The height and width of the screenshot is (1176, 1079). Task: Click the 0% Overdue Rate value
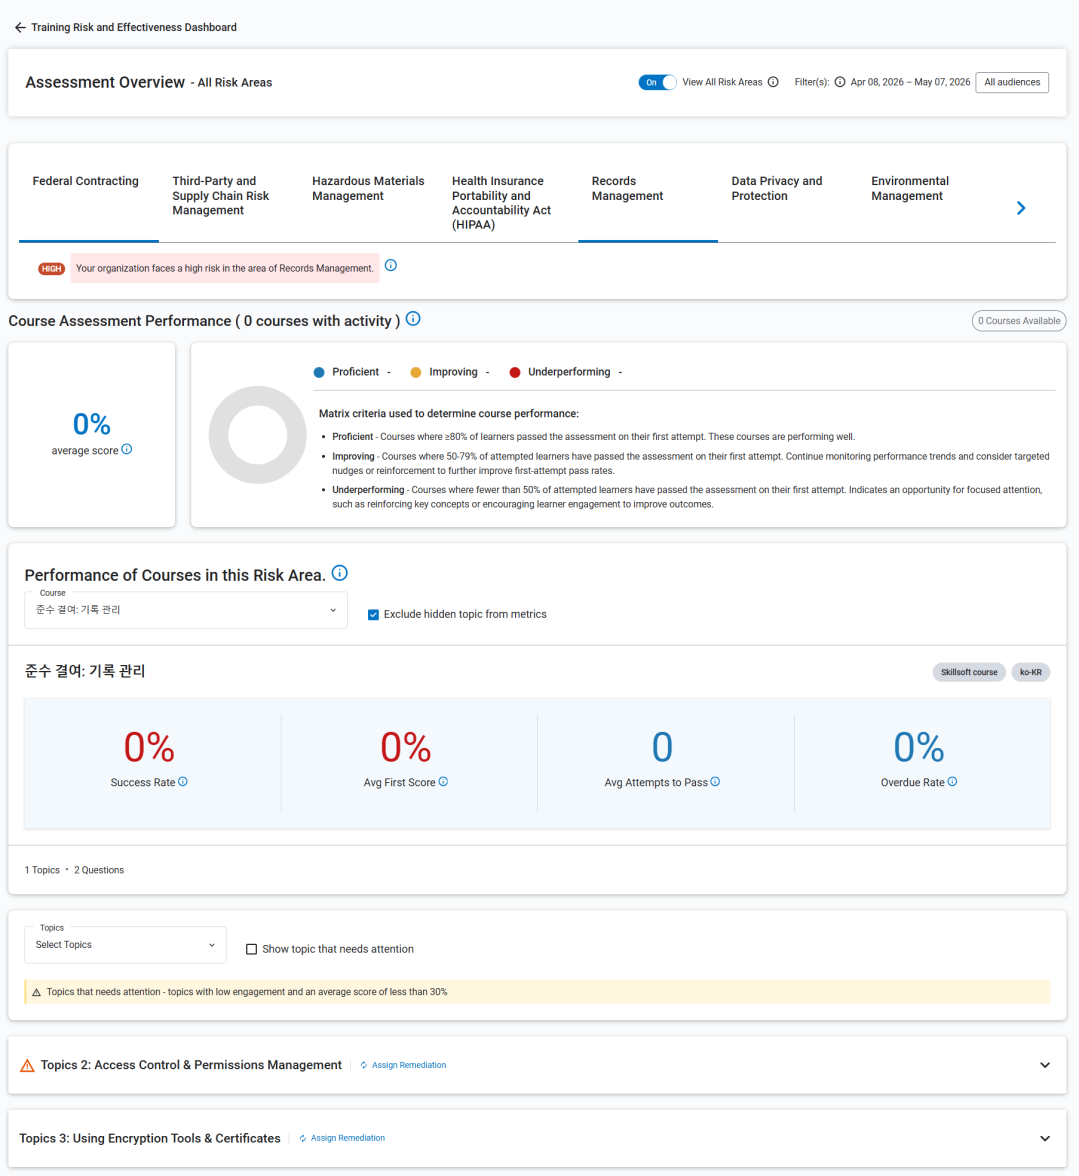coord(919,747)
